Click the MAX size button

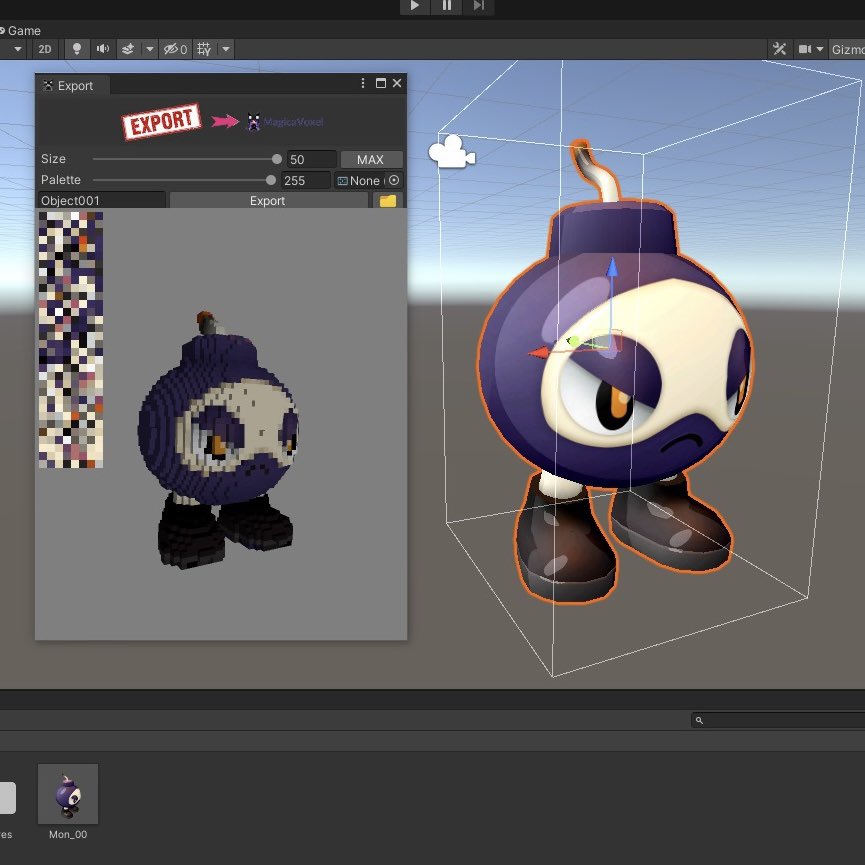tap(371, 159)
